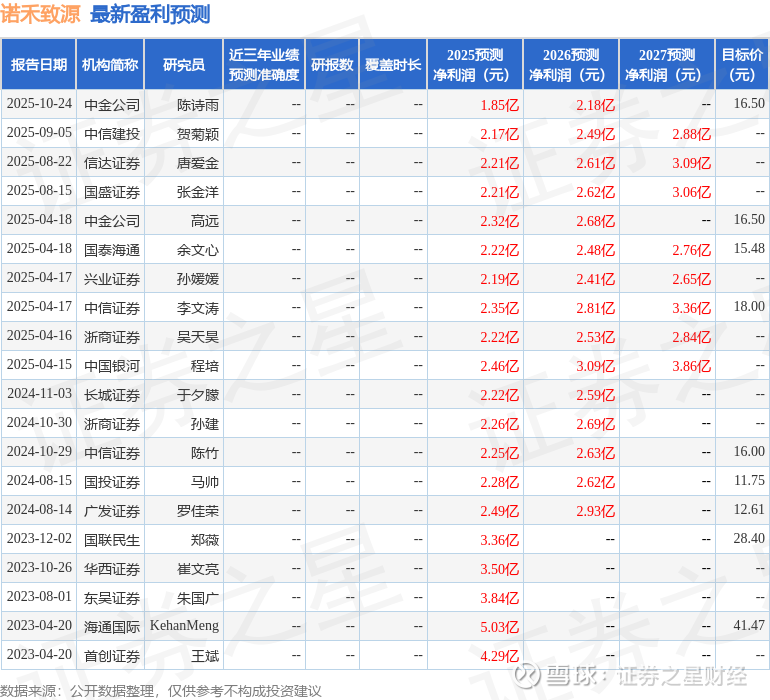770x700 pixels.
Task: Click the target price 11.75
Action: [x=749, y=480]
